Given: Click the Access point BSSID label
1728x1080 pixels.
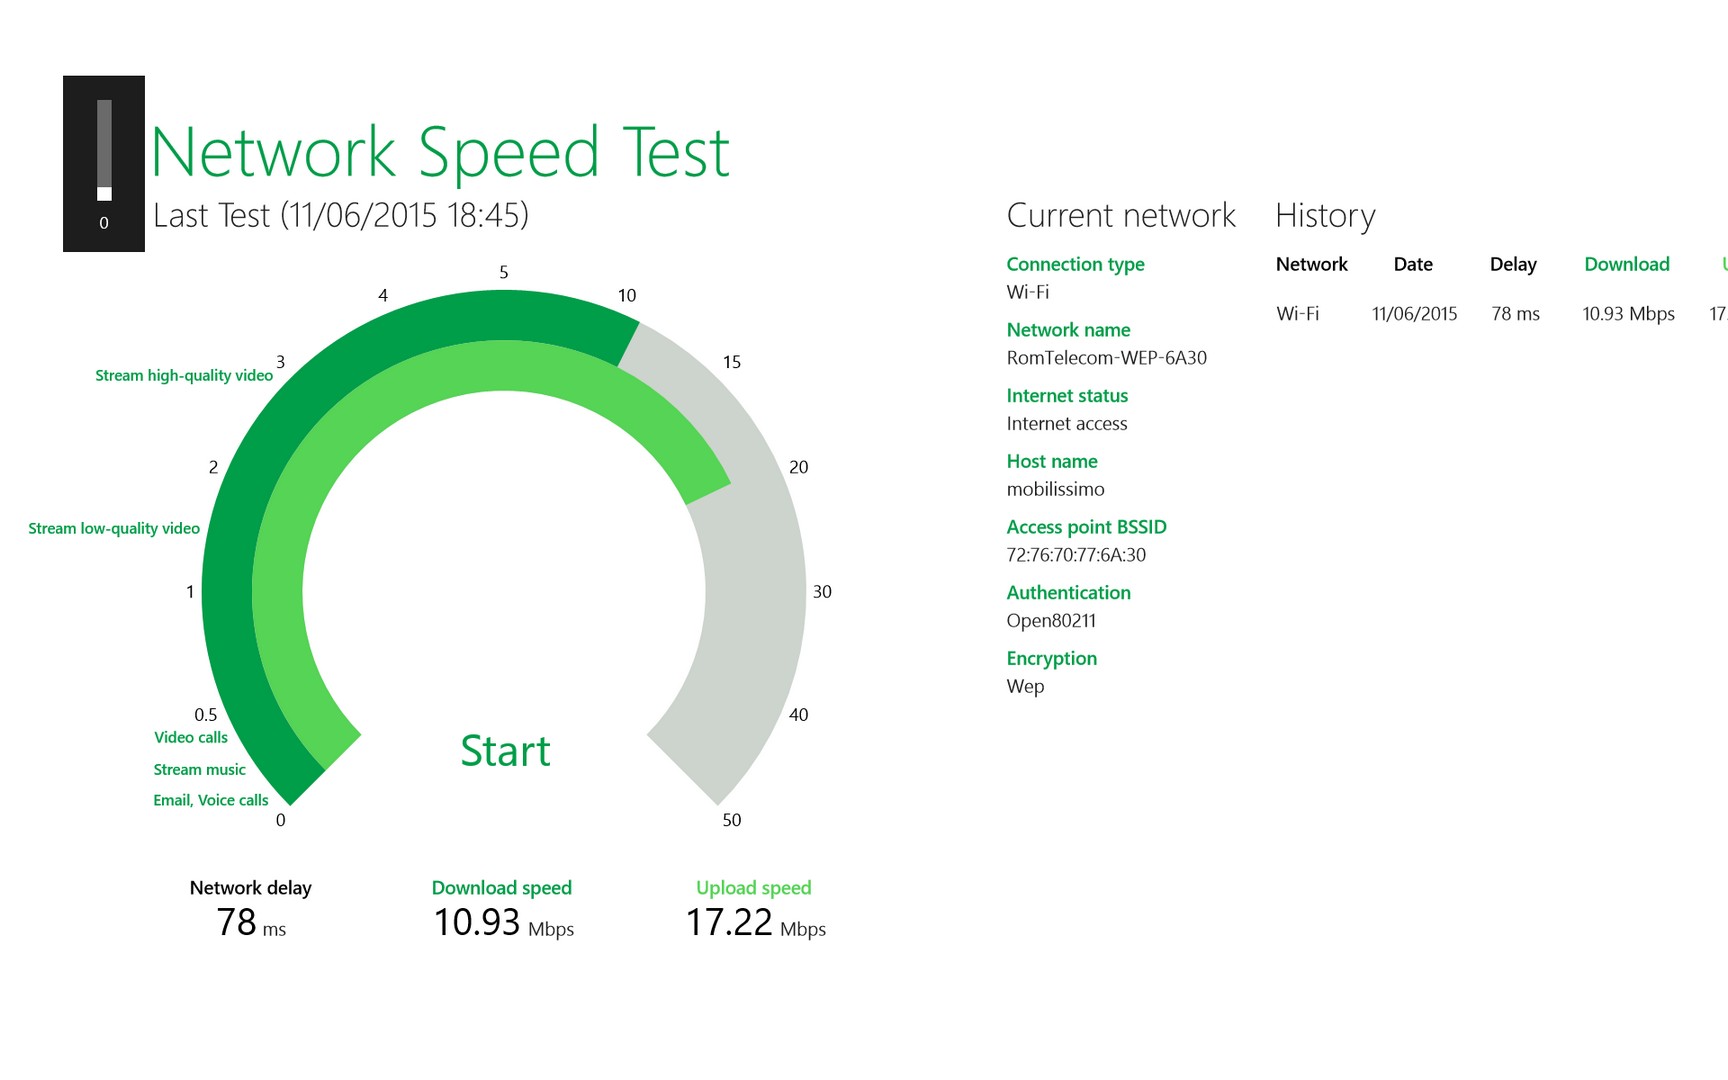Looking at the screenshot, I should click(x=1086, y=527).
